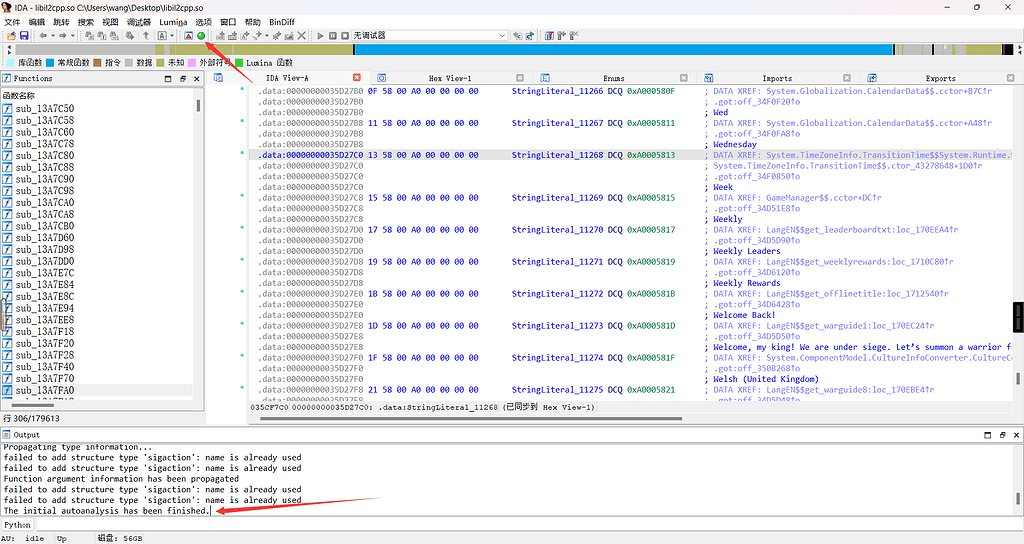Expand dropdown beside the boxed A icon
The width and height of the screenshot is (1024, 544).
[172, 35]
